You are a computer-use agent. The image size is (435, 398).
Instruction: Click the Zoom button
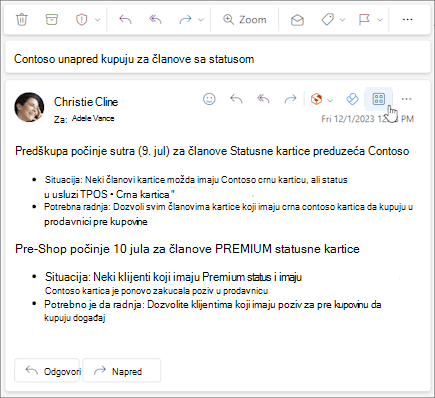[x=245, y=20]
